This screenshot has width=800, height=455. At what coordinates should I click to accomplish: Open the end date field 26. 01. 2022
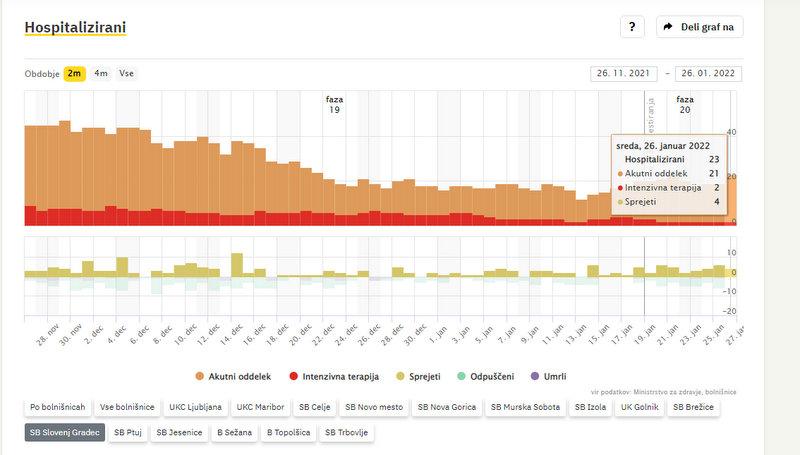(708, 73)
